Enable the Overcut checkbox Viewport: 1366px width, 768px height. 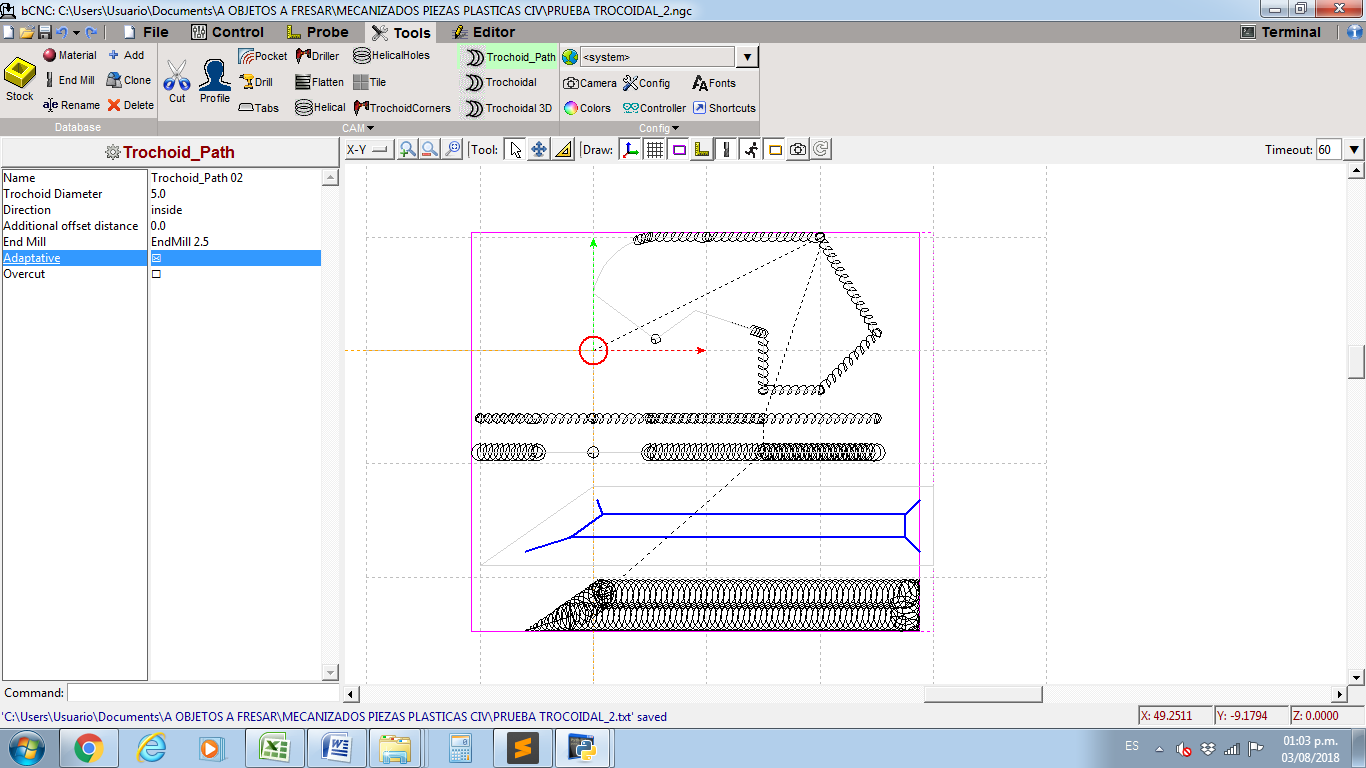[x=156, y=274]
